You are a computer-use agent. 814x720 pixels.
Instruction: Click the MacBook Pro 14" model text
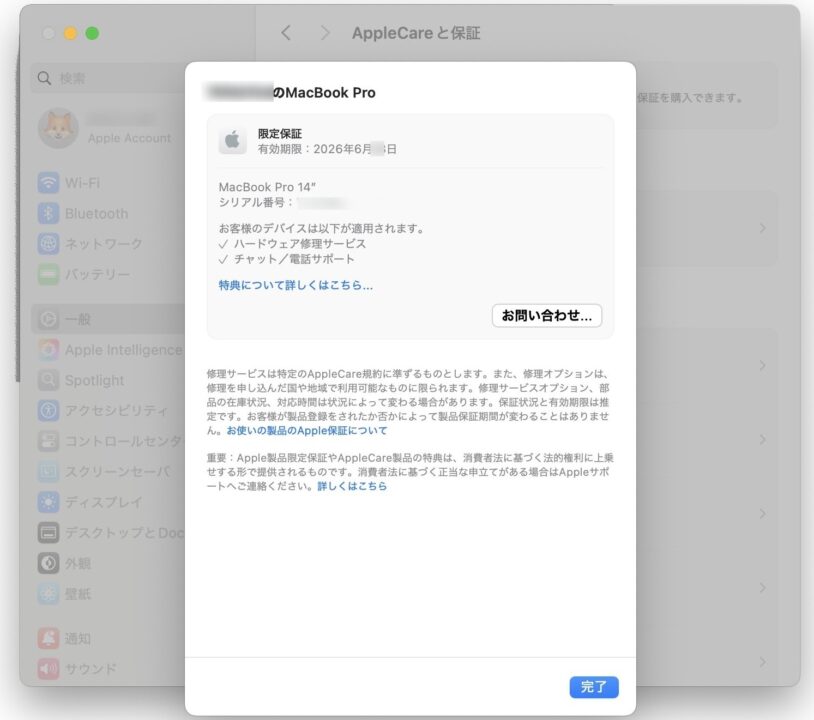tap(267, 187)
